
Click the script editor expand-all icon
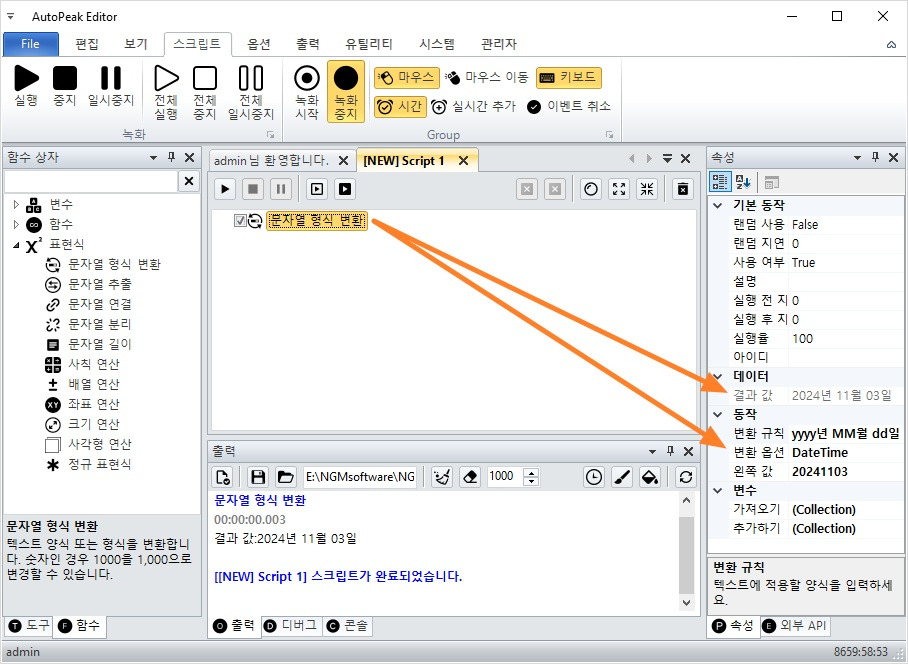(619, 189)
